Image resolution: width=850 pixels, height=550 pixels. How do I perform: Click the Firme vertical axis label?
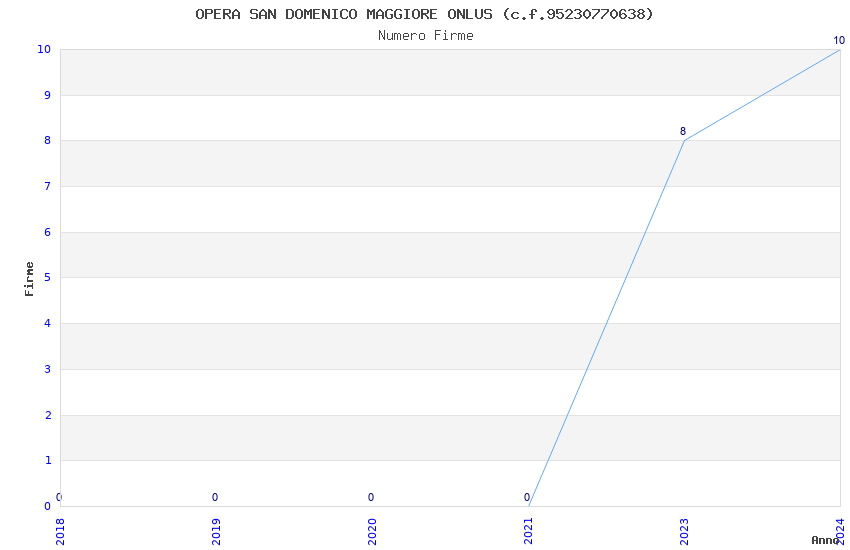pos(29,279)
